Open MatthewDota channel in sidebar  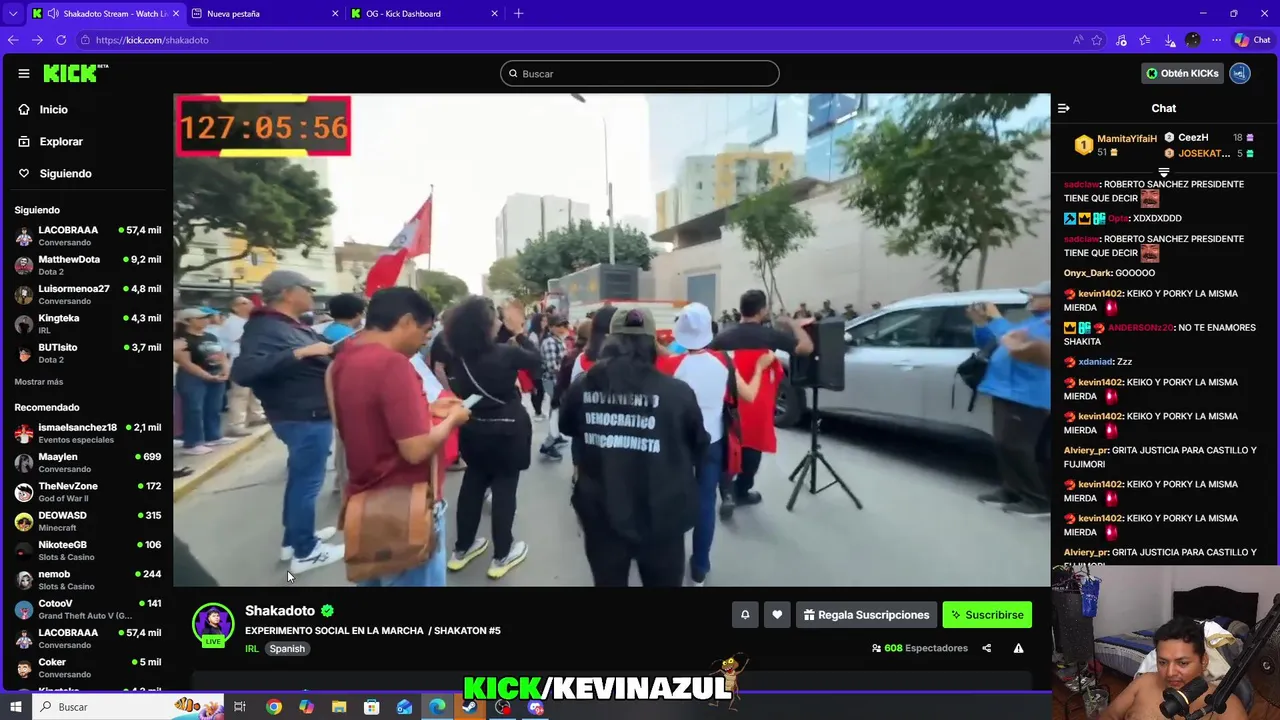pyautogui.click(x=88, y=265)
